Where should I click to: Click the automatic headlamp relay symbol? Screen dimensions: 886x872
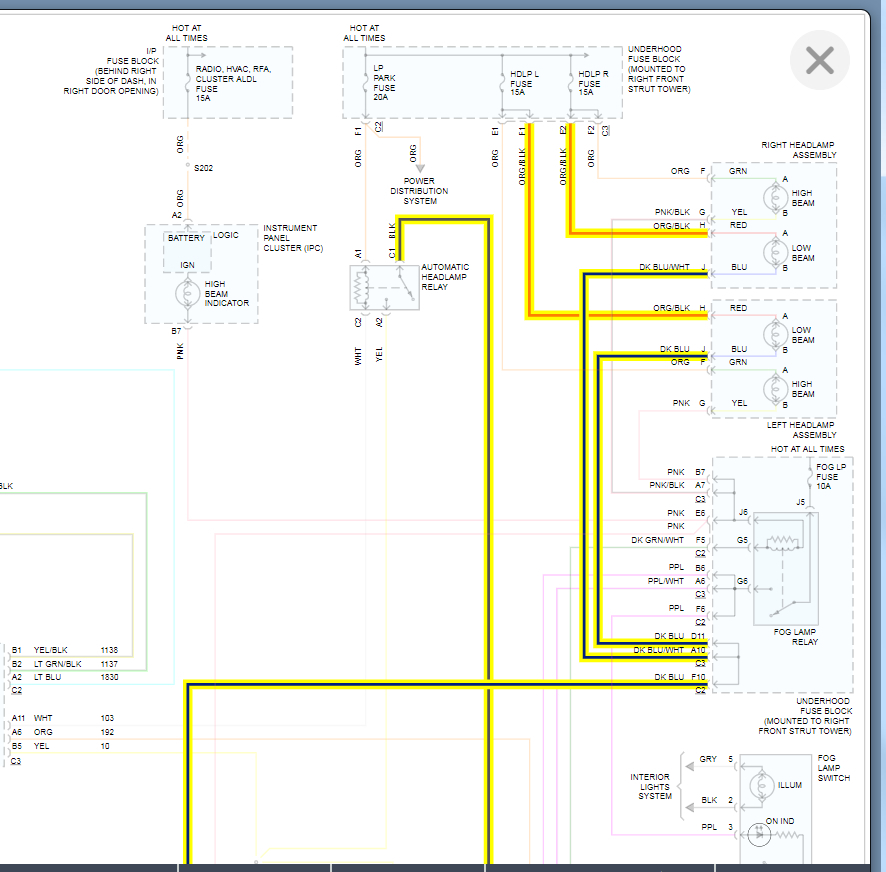(384, 288)
